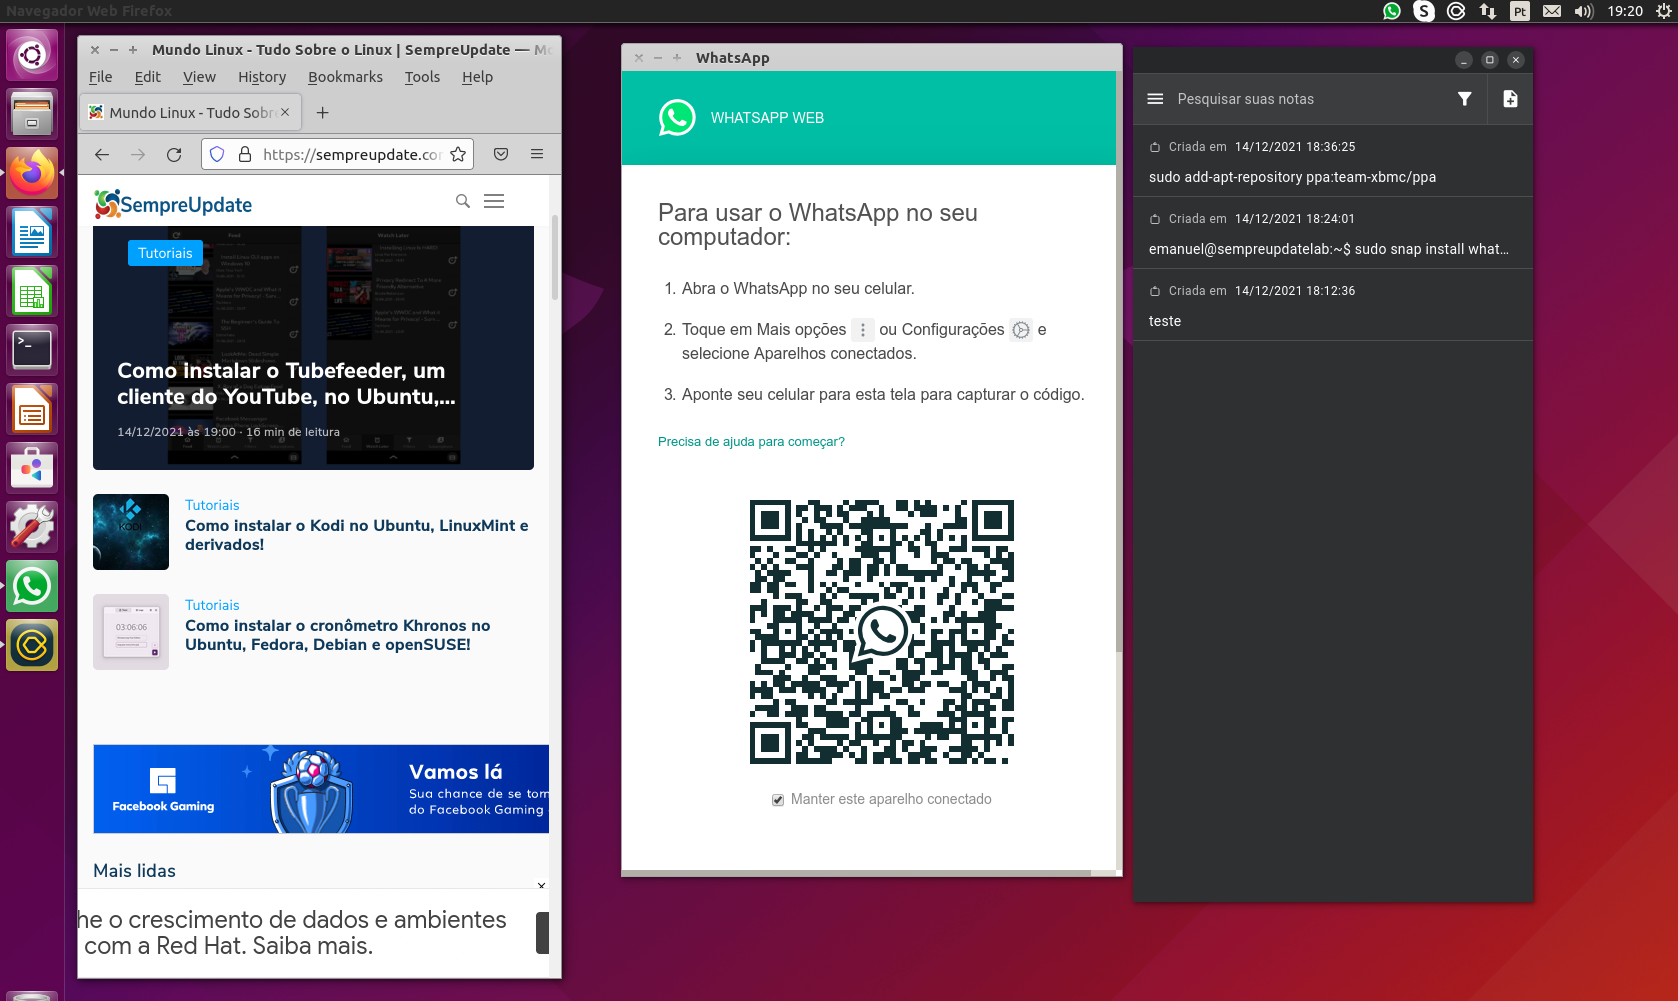This screenshot has width=1678, height=1001.
Task: Open Terminal from the dock
Action: (x=32, y=350)
